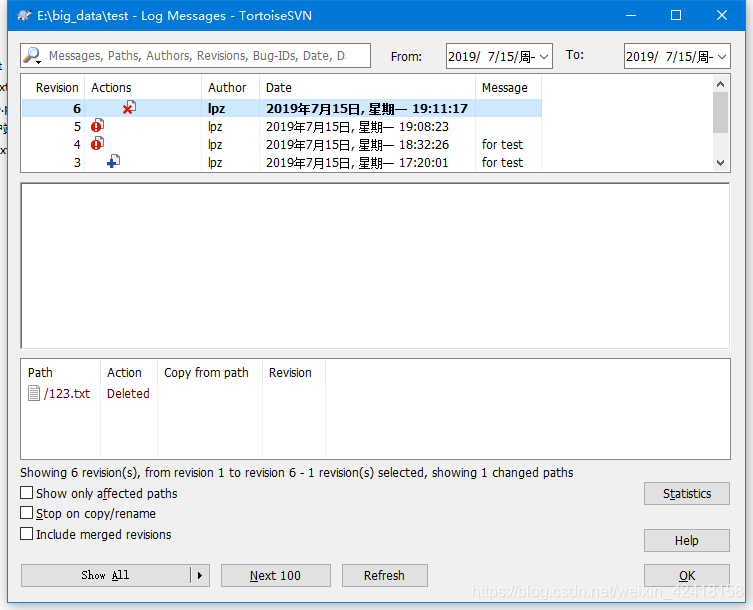Click the 'Deleted' action text
This screenshot has height=610, width=753.
pyautogui.click(x=128, y=393)
